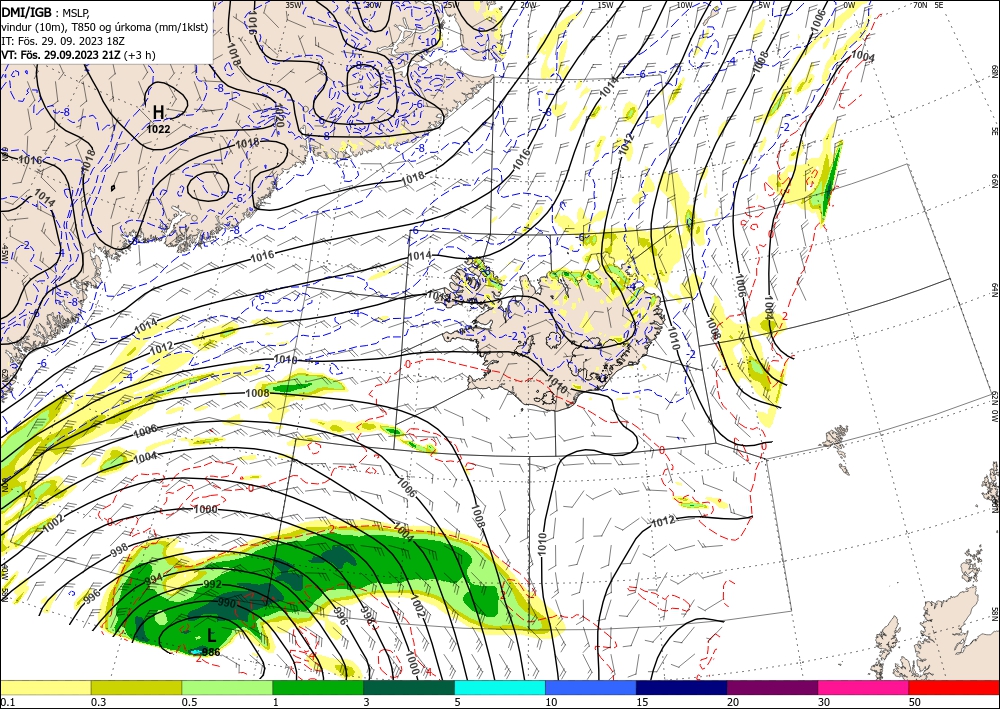Click the "0.1" legend value
This screenshot has height=709, width=1000.
click(6, 702)
